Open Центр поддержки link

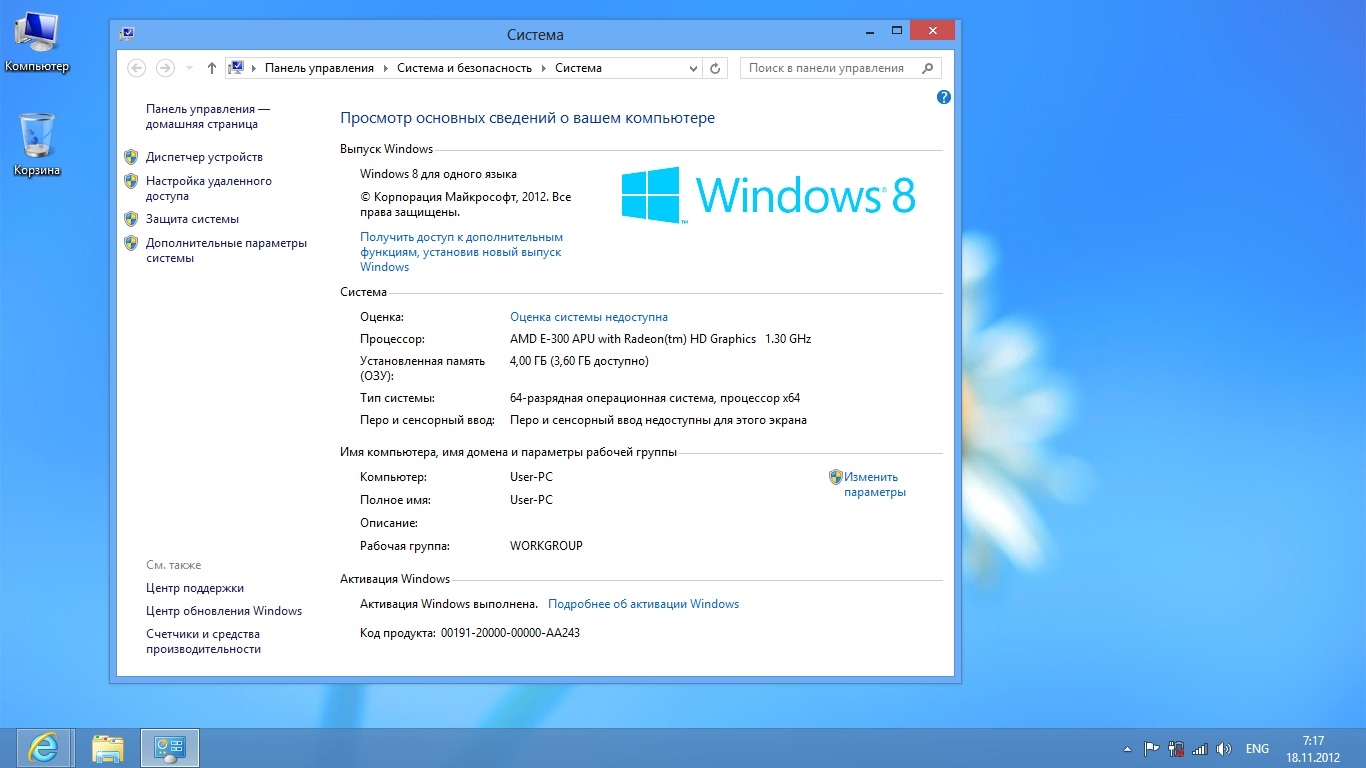tap(195, 588)
